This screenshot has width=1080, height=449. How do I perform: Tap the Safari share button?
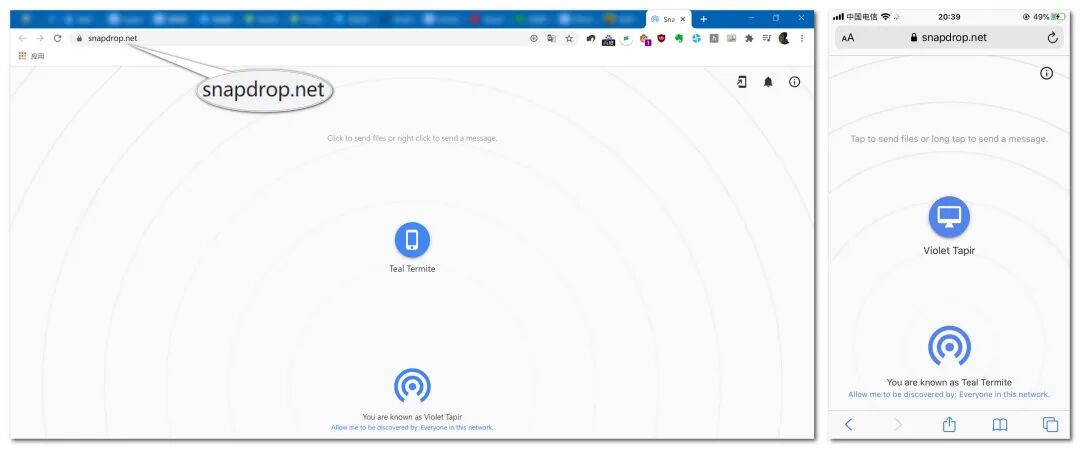pos(949,424)
